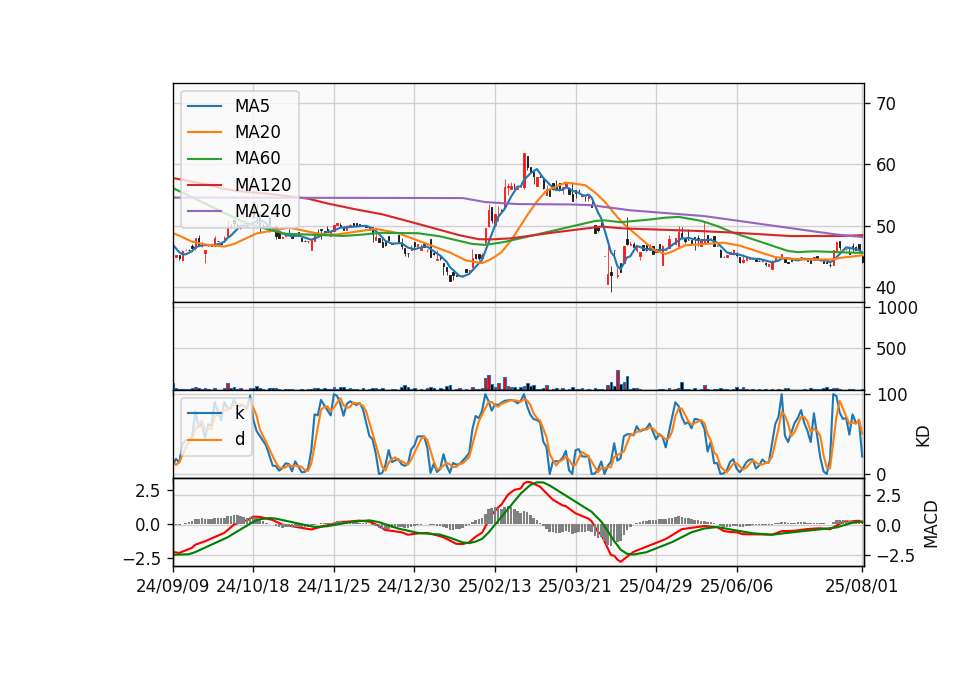Click the left MACD axis value 0.0
The height and width of the screenshot is (690, 960).
point(147,525)
